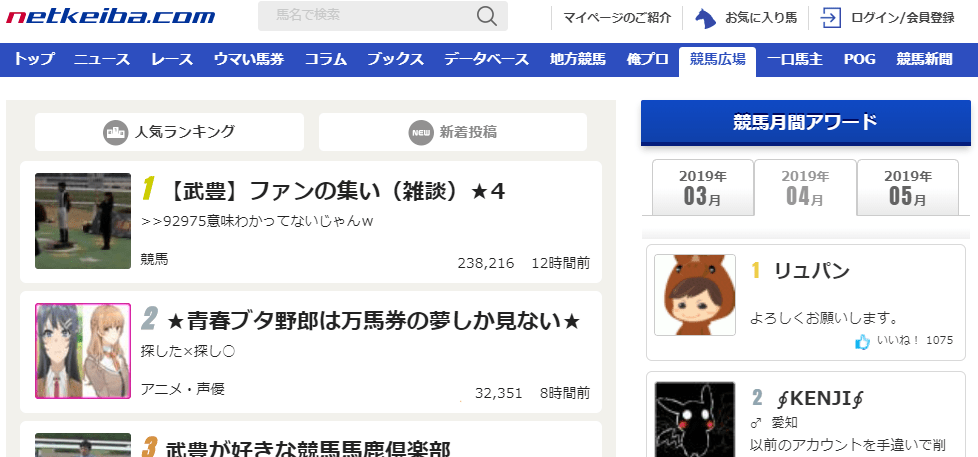
Task: Click the popularity ranking podium icon
Action: (116, 132)
